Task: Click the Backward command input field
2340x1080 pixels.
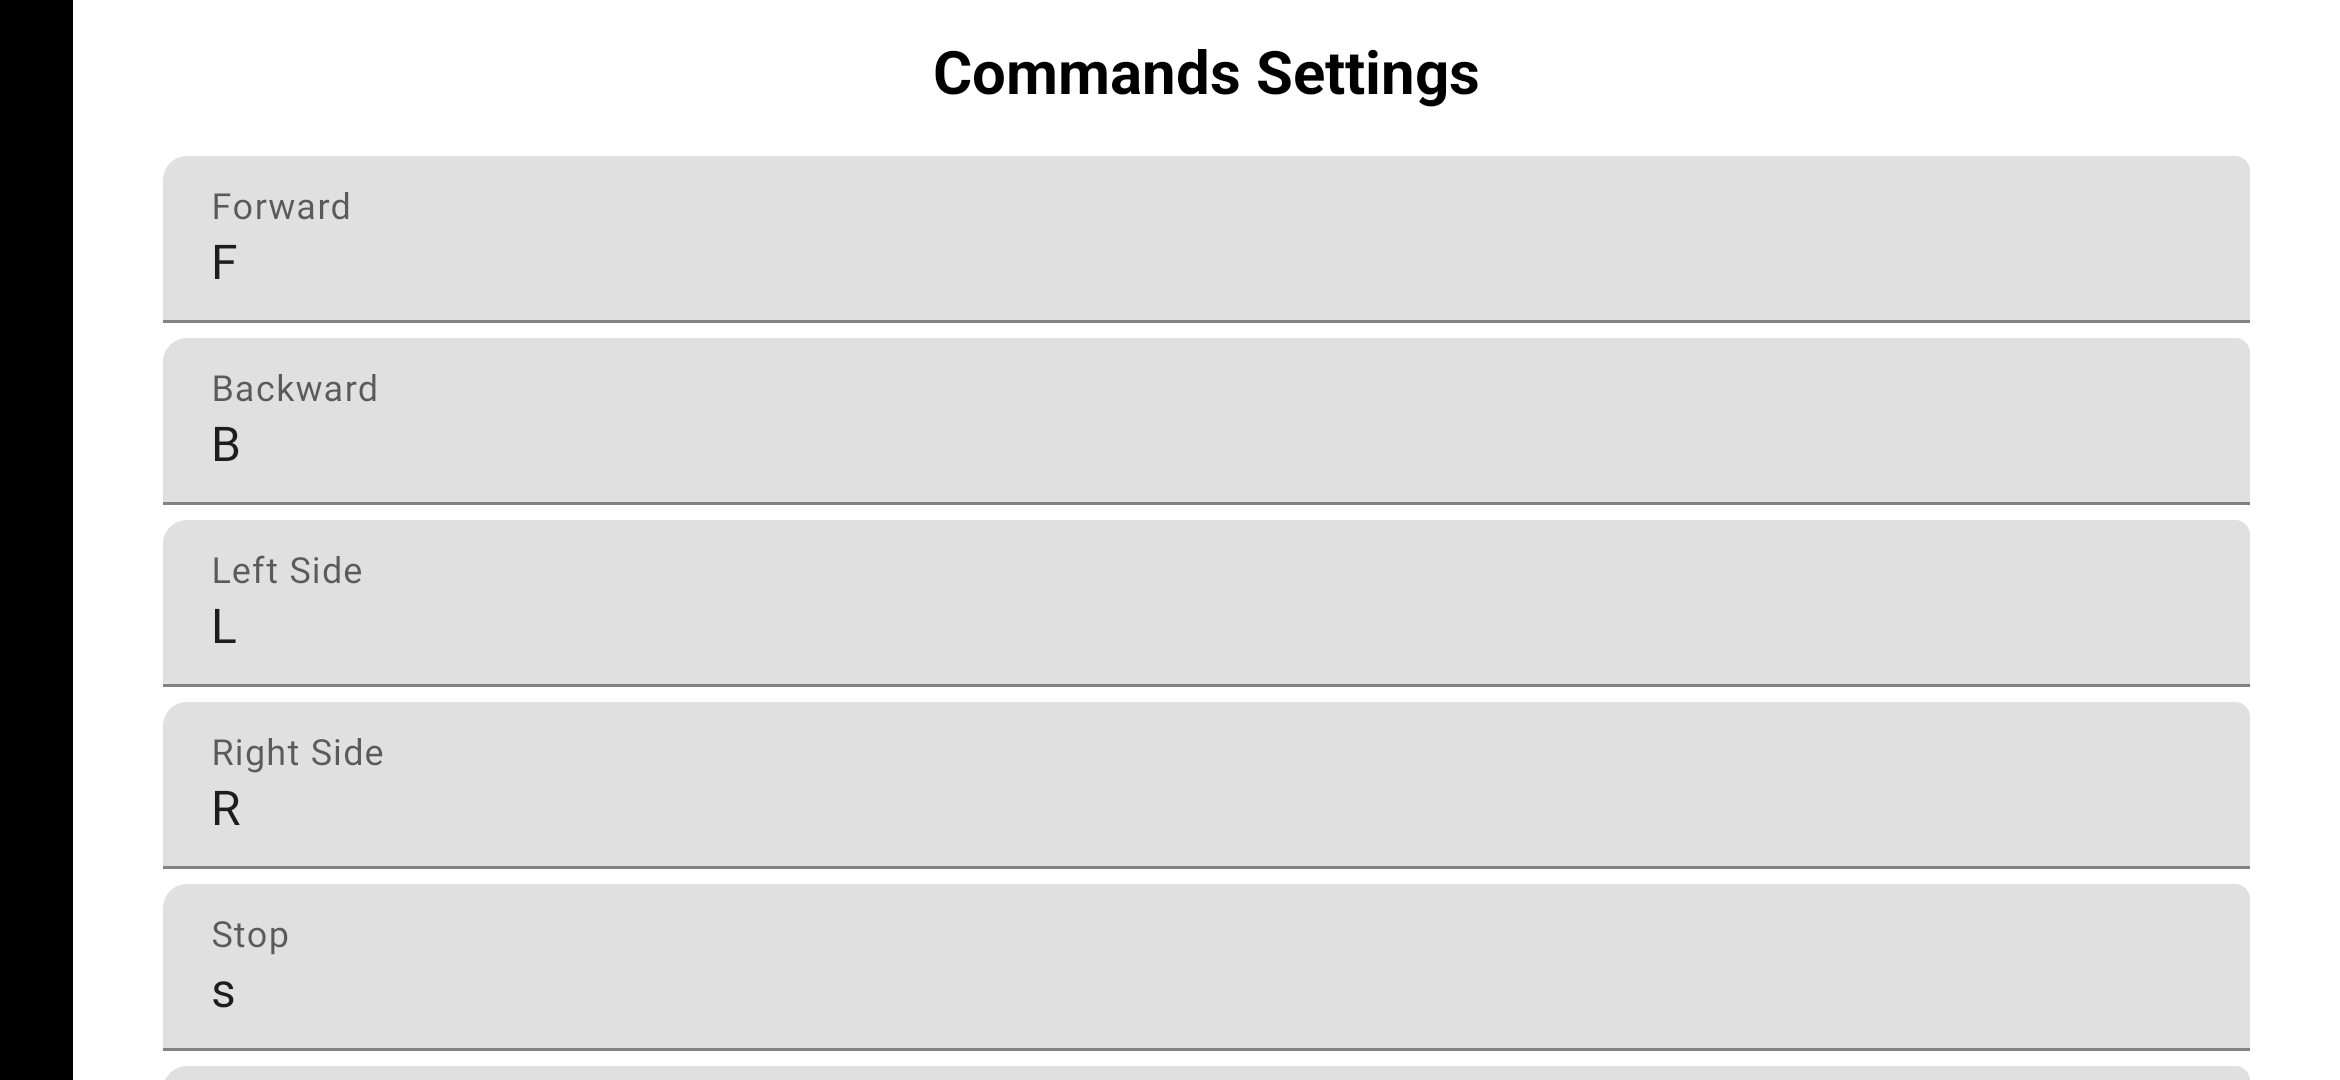Action: (1206, 422)
